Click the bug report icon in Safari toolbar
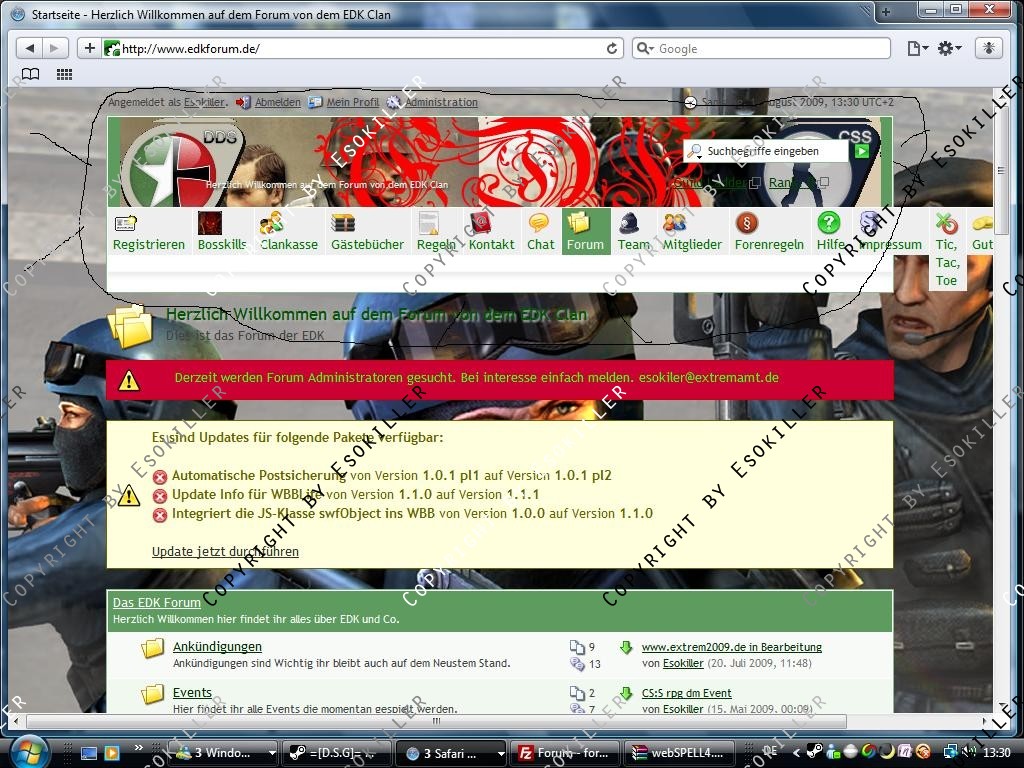The image size is (1024, 768). [x=988, y=48]
